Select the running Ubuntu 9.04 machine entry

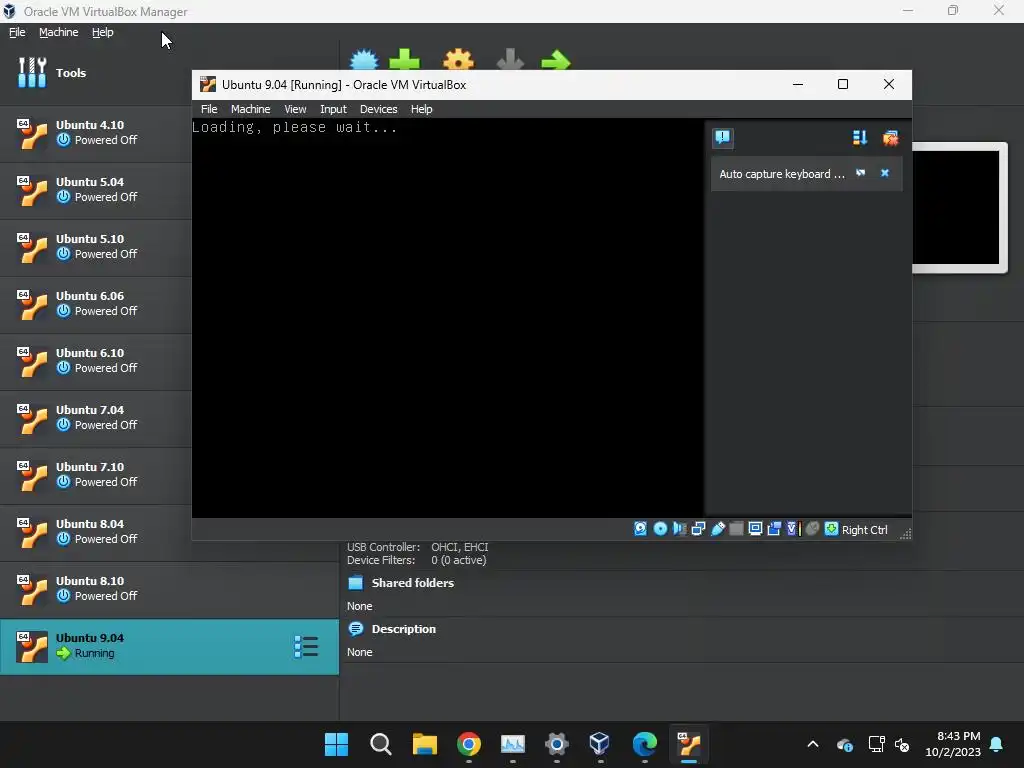click(x=169, y=647)
